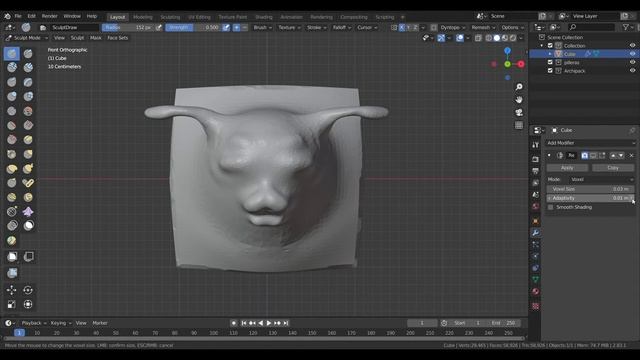The height and width of the screenshot is (360, 640).
Task: Select the Draw sculpt brush tool
Action: (x=12, y=53)
